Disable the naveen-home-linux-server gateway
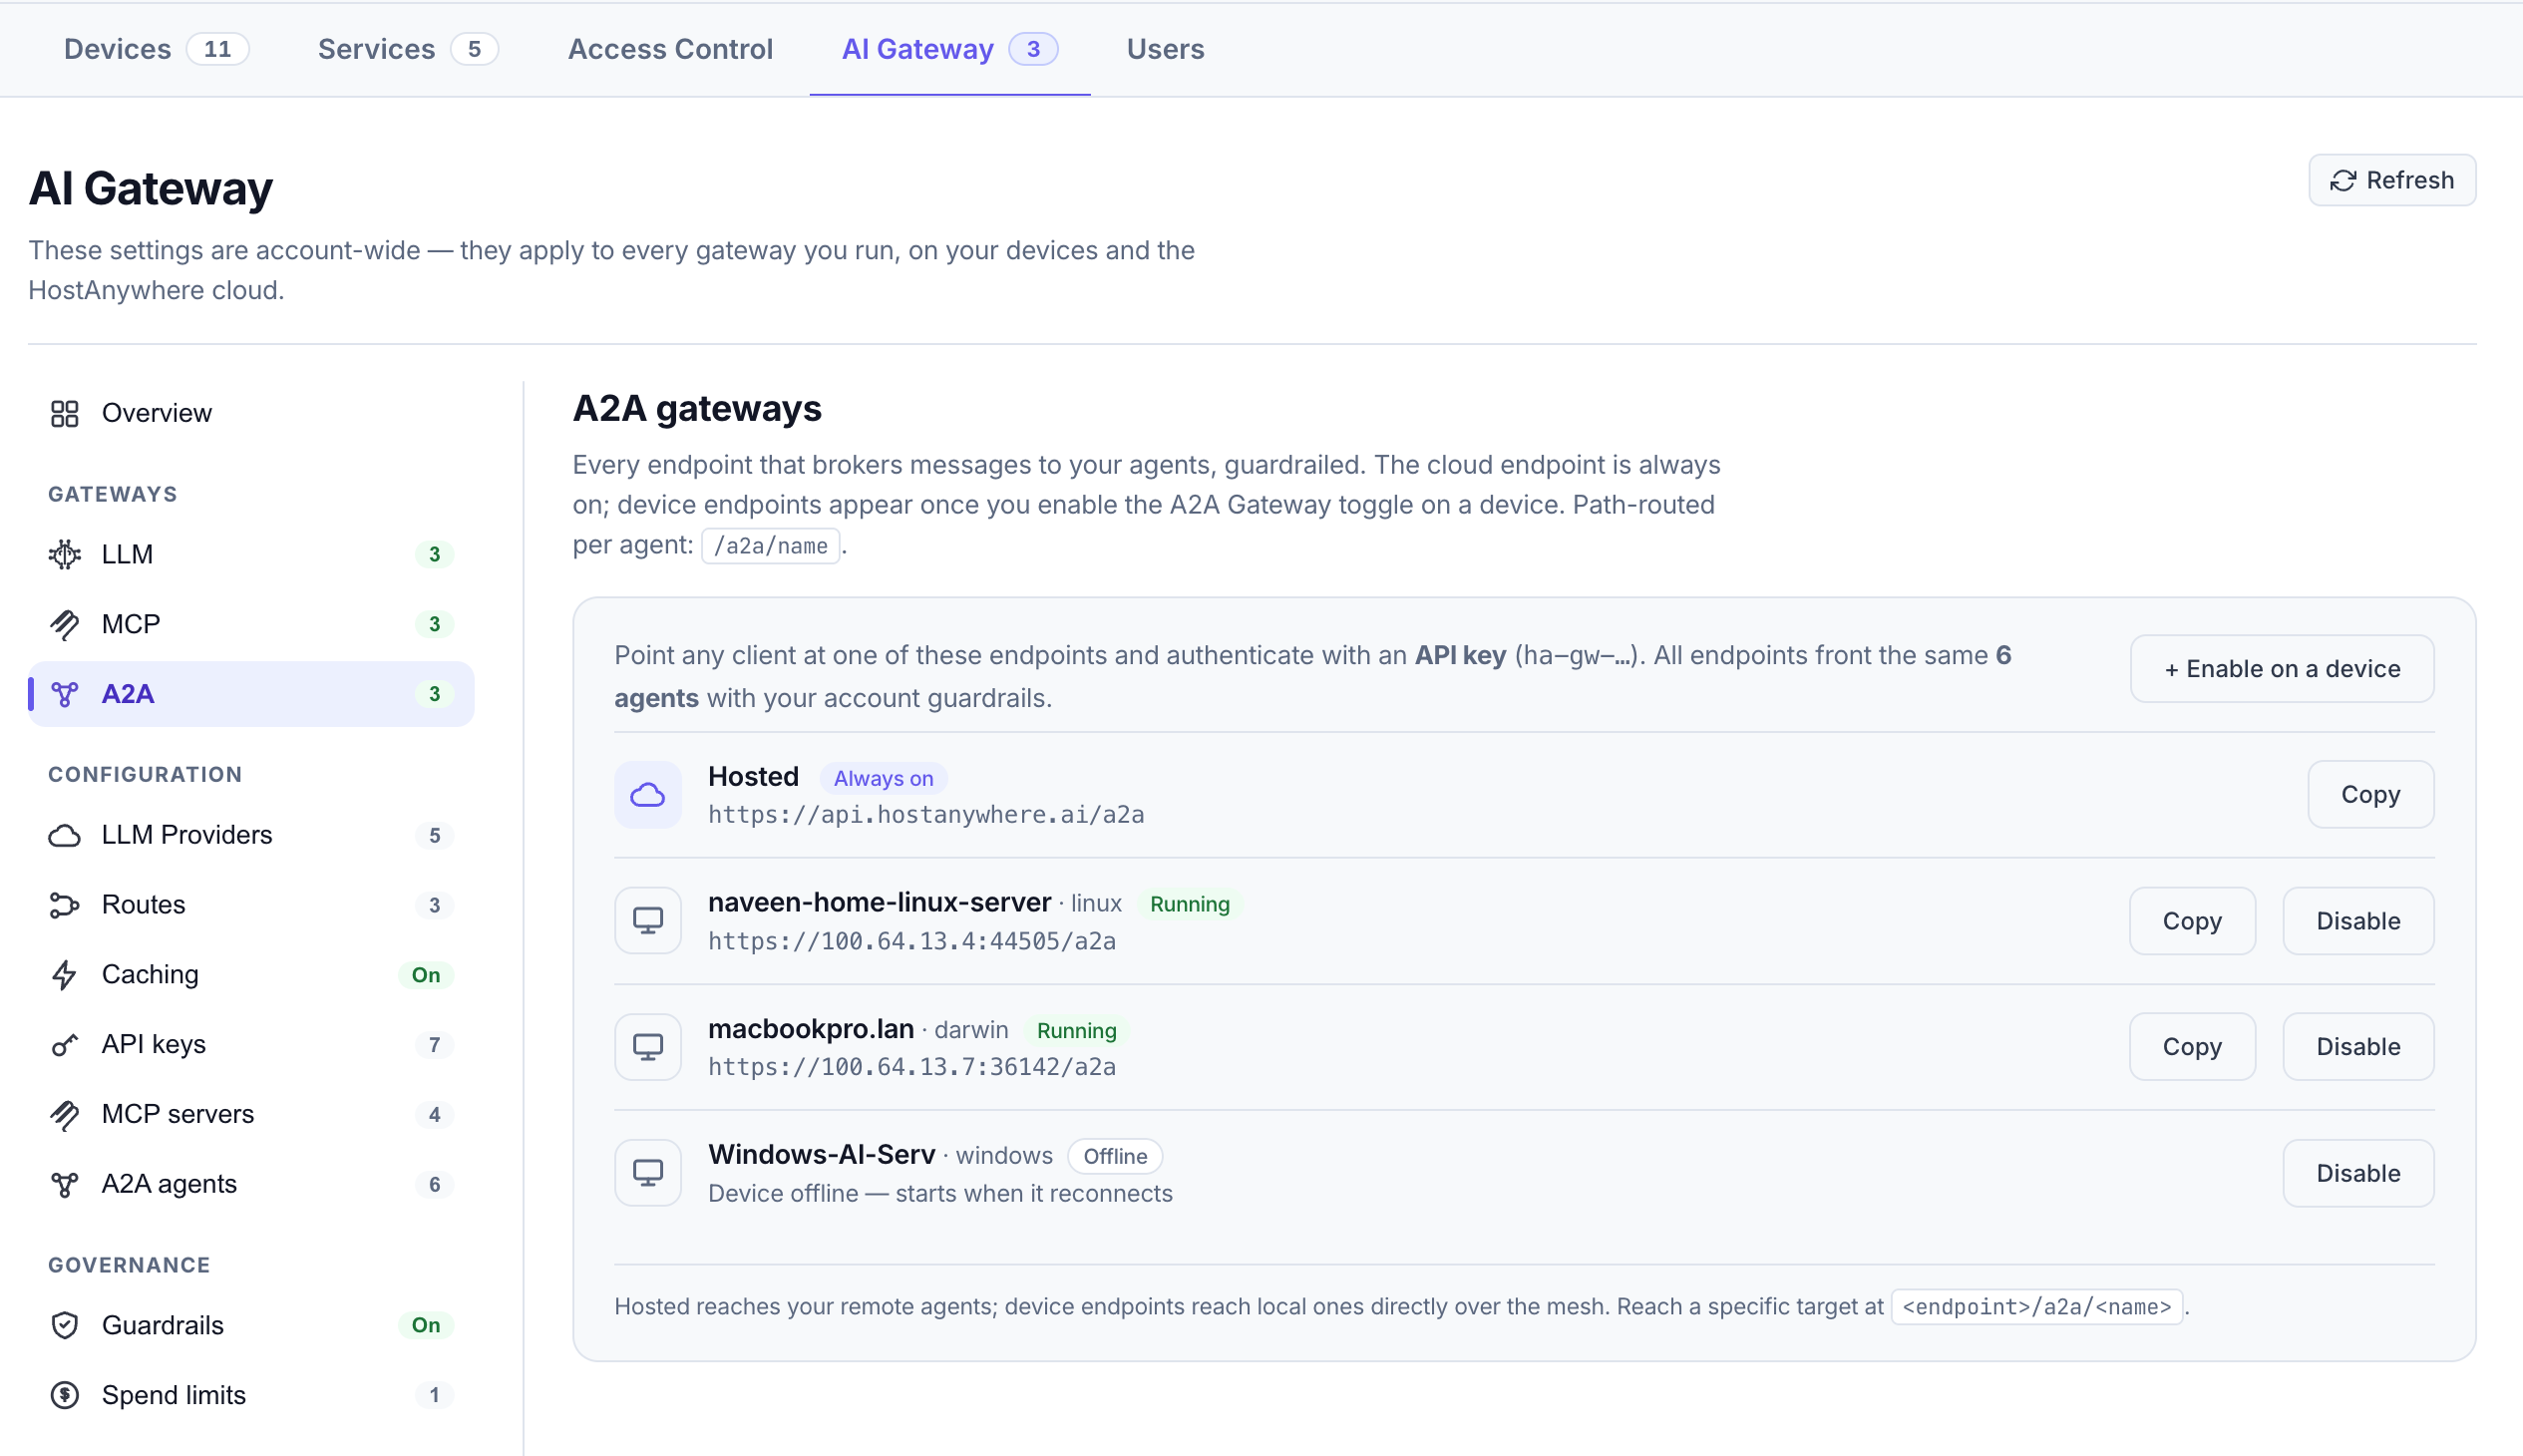 pyautogui.click(x=2358, y=921)
